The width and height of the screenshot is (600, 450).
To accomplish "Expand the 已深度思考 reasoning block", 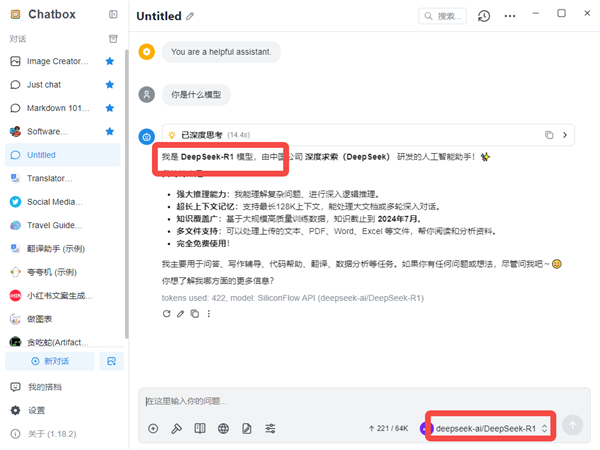I will 565,135.
